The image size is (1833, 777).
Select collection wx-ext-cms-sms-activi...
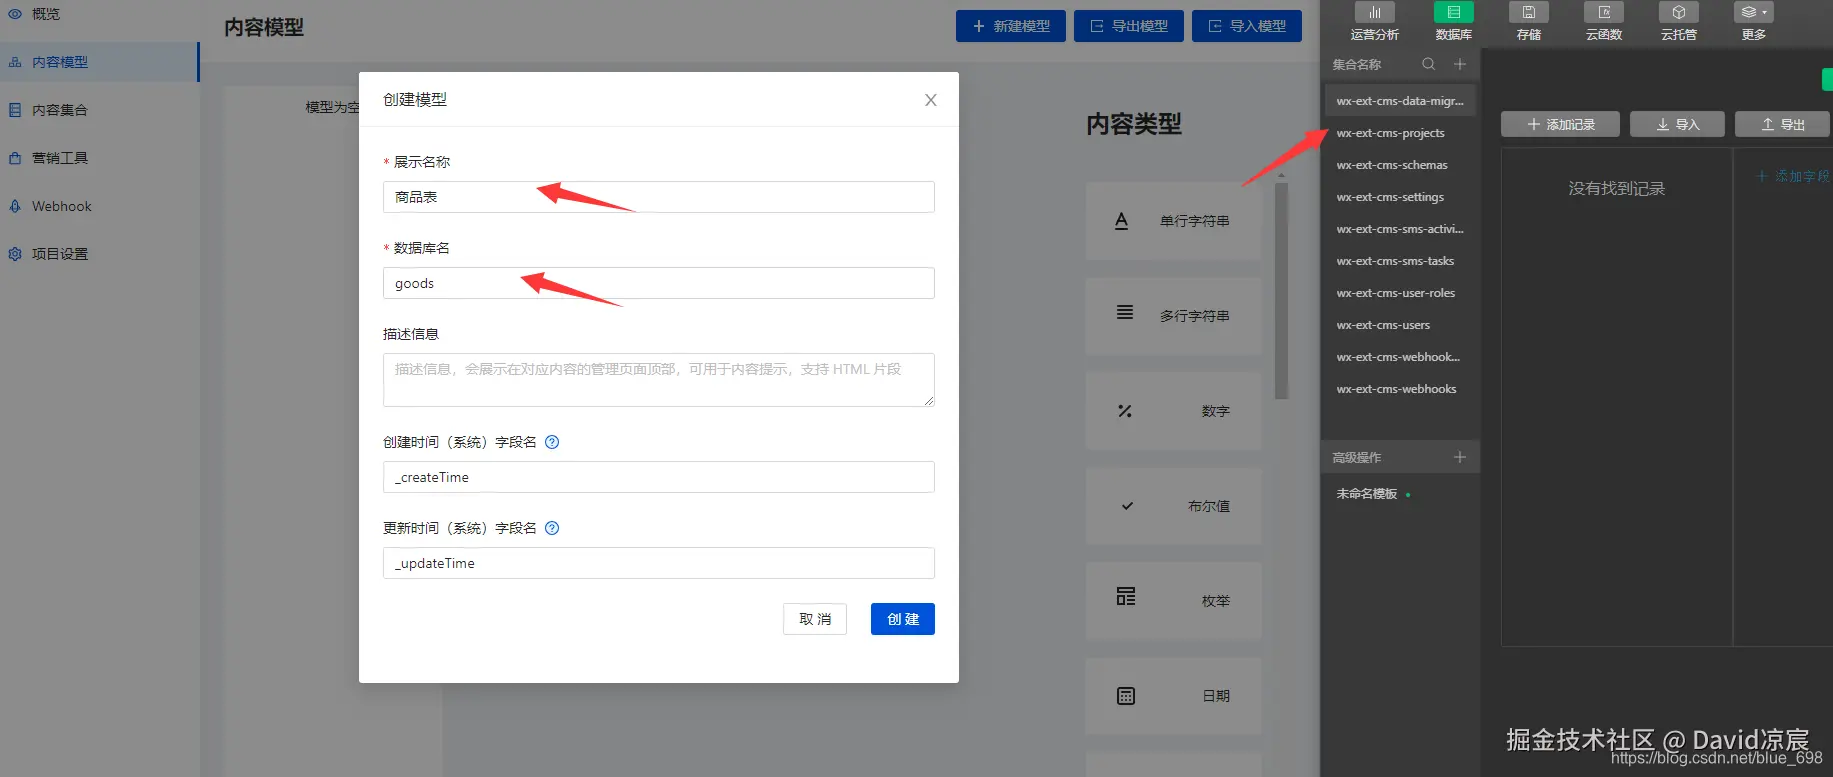click(x=1400, y=229)
